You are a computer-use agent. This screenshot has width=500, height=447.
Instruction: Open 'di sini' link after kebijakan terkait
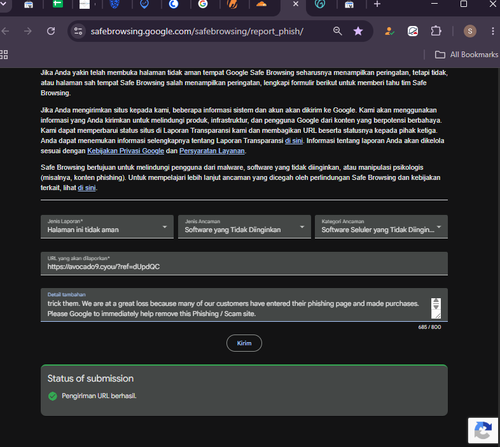[87, 188]
